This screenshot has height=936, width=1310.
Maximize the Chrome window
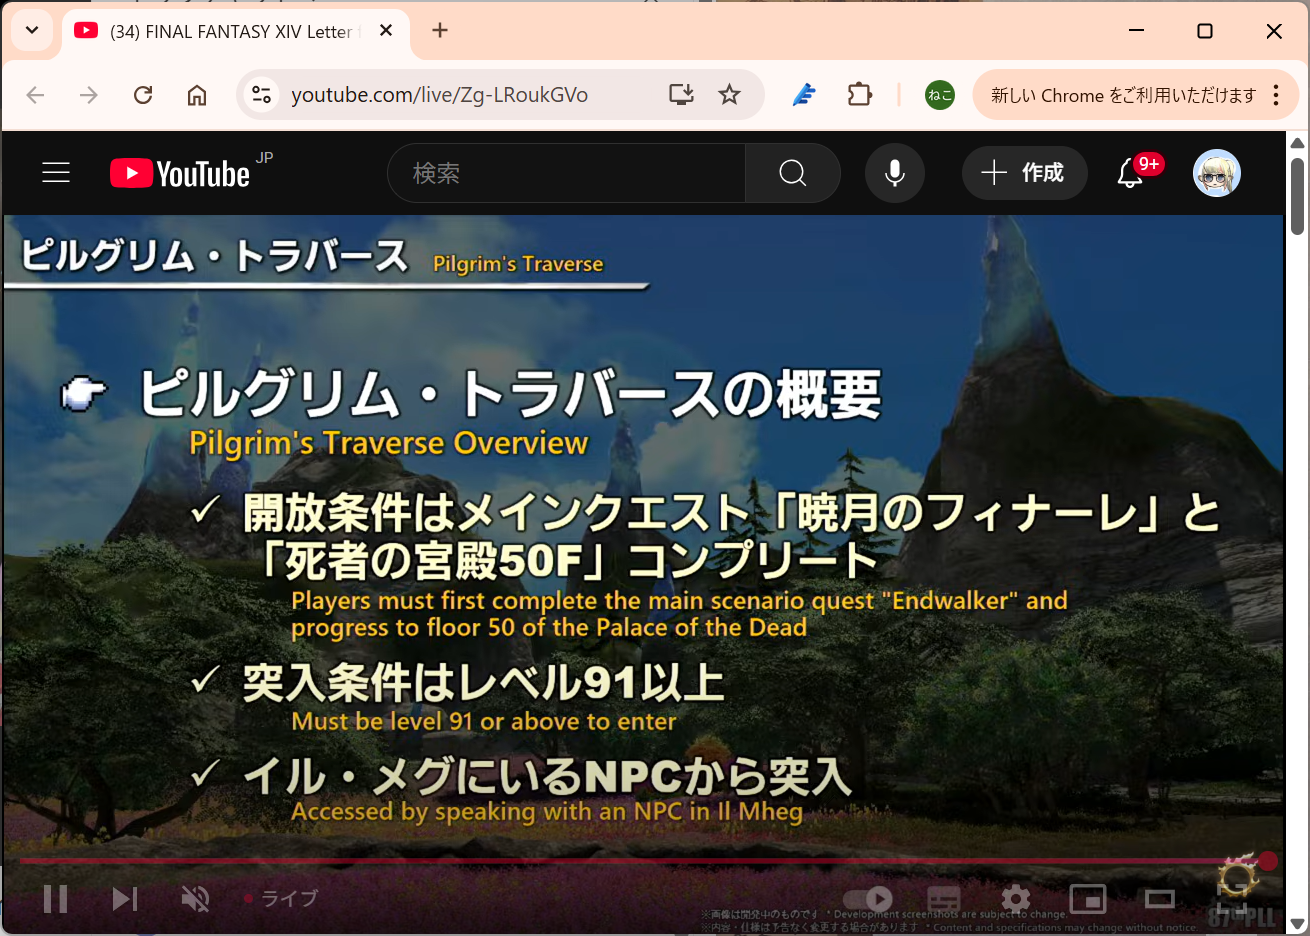pos(1205,31)
